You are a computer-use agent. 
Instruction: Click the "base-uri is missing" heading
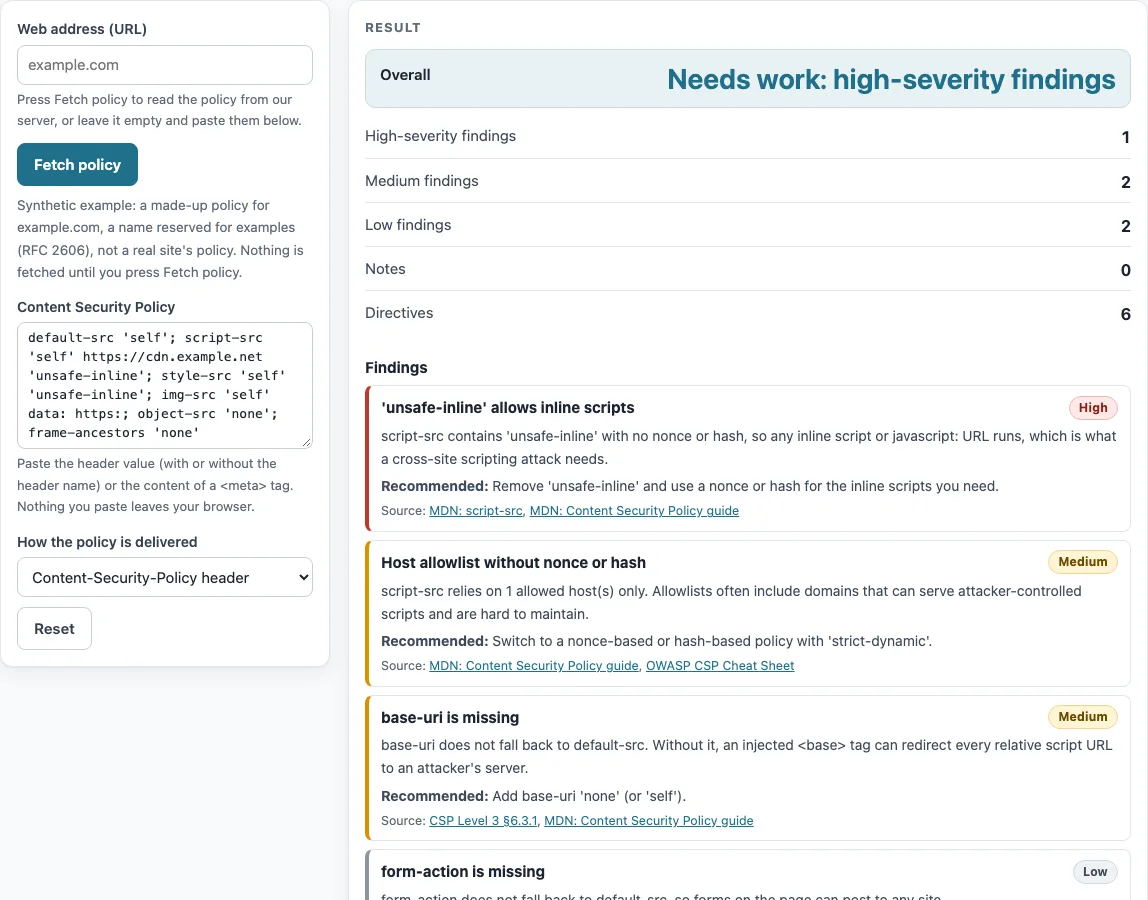tap(450, 718)
